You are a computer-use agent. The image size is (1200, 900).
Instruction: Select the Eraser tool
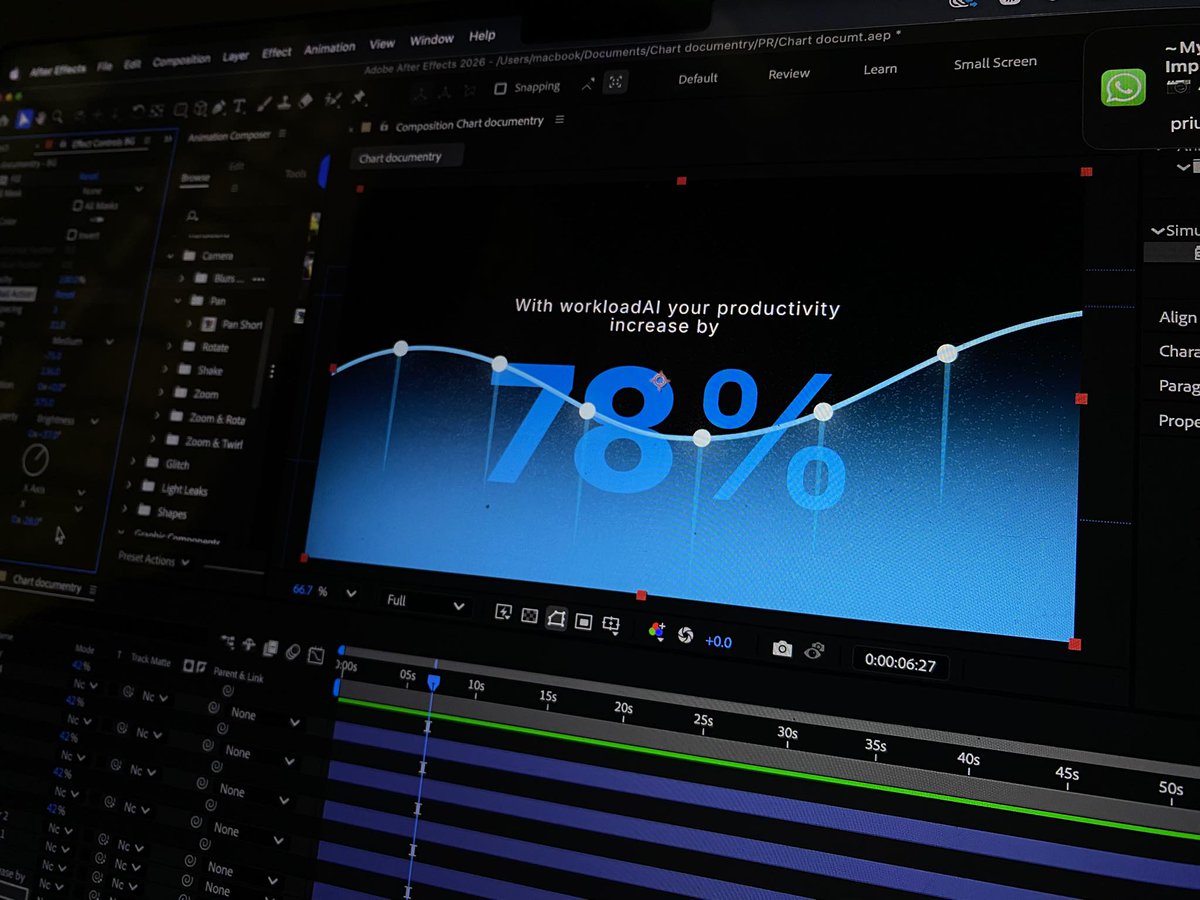305,101
